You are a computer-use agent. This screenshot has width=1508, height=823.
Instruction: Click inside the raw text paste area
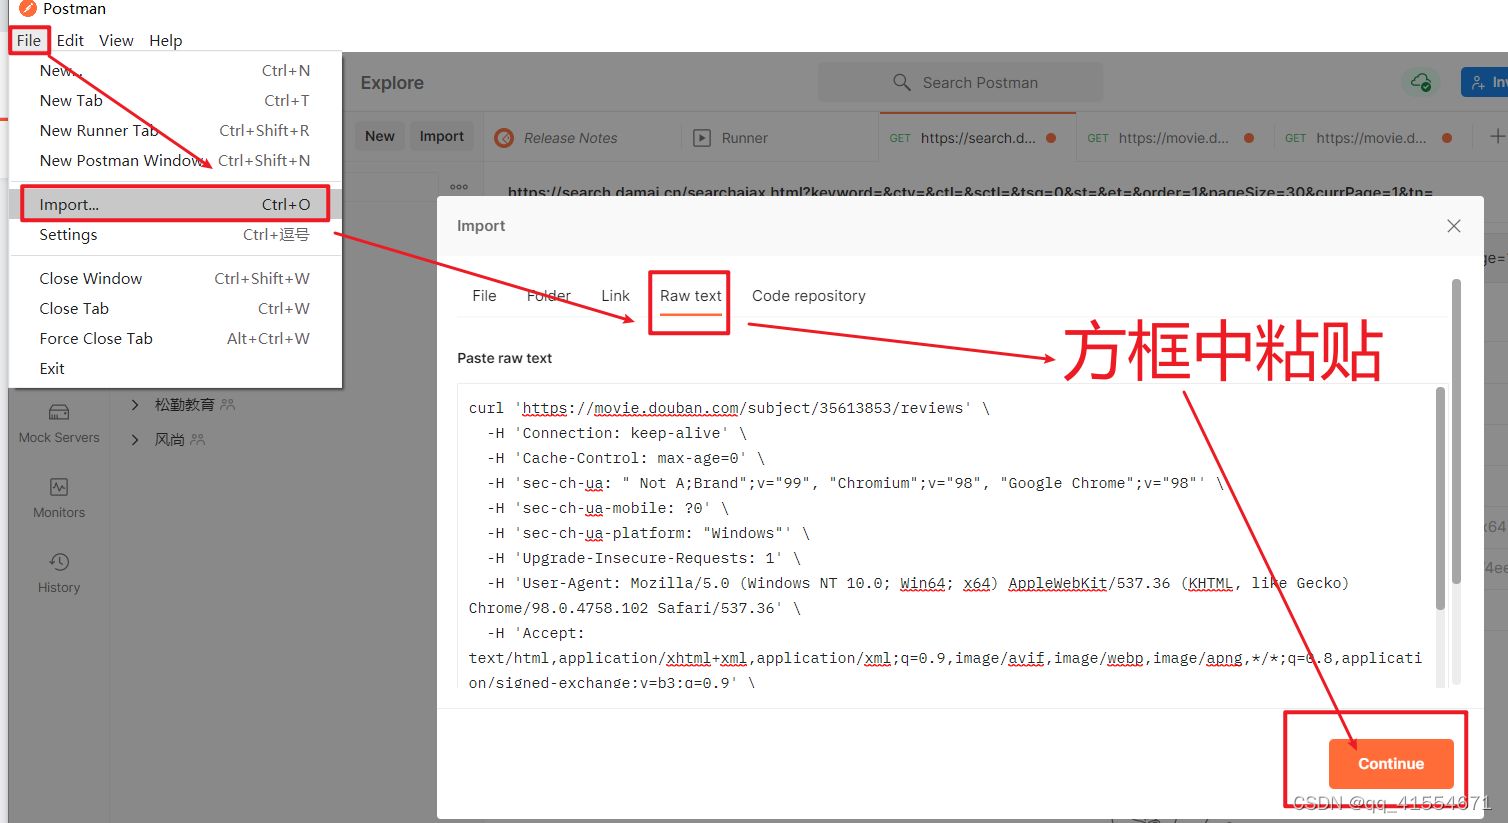945,536
